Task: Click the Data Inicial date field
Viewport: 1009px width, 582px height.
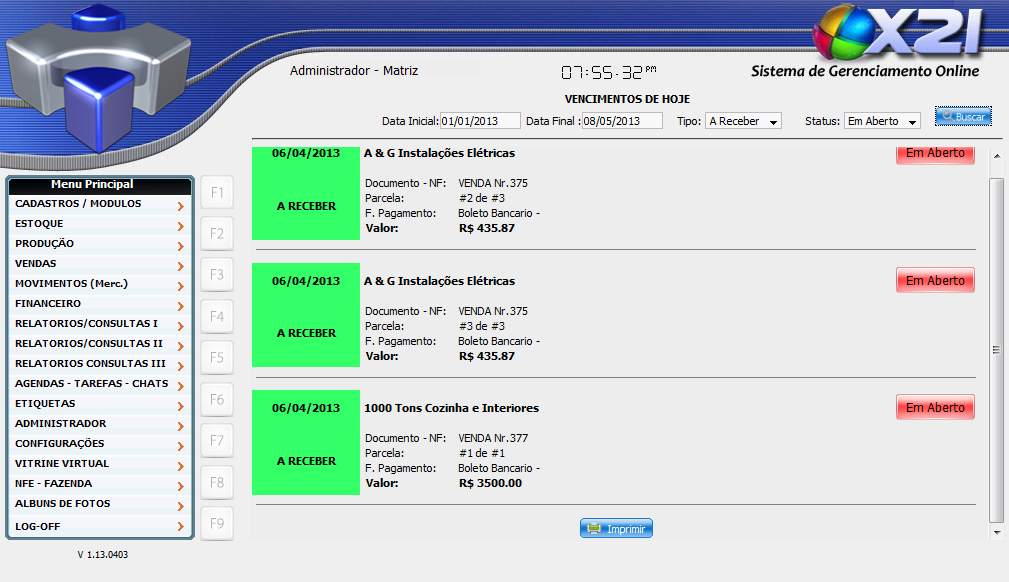Action: click(x=480, y=121)
